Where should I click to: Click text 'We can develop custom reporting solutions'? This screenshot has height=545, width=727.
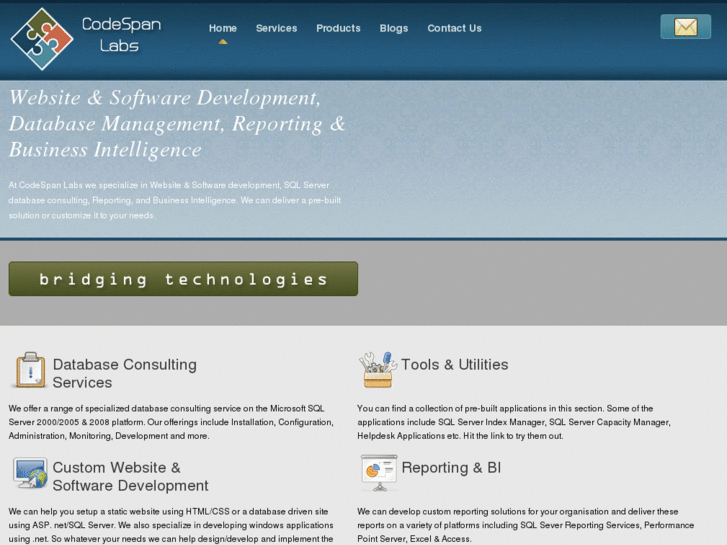[x=525, y=525]
